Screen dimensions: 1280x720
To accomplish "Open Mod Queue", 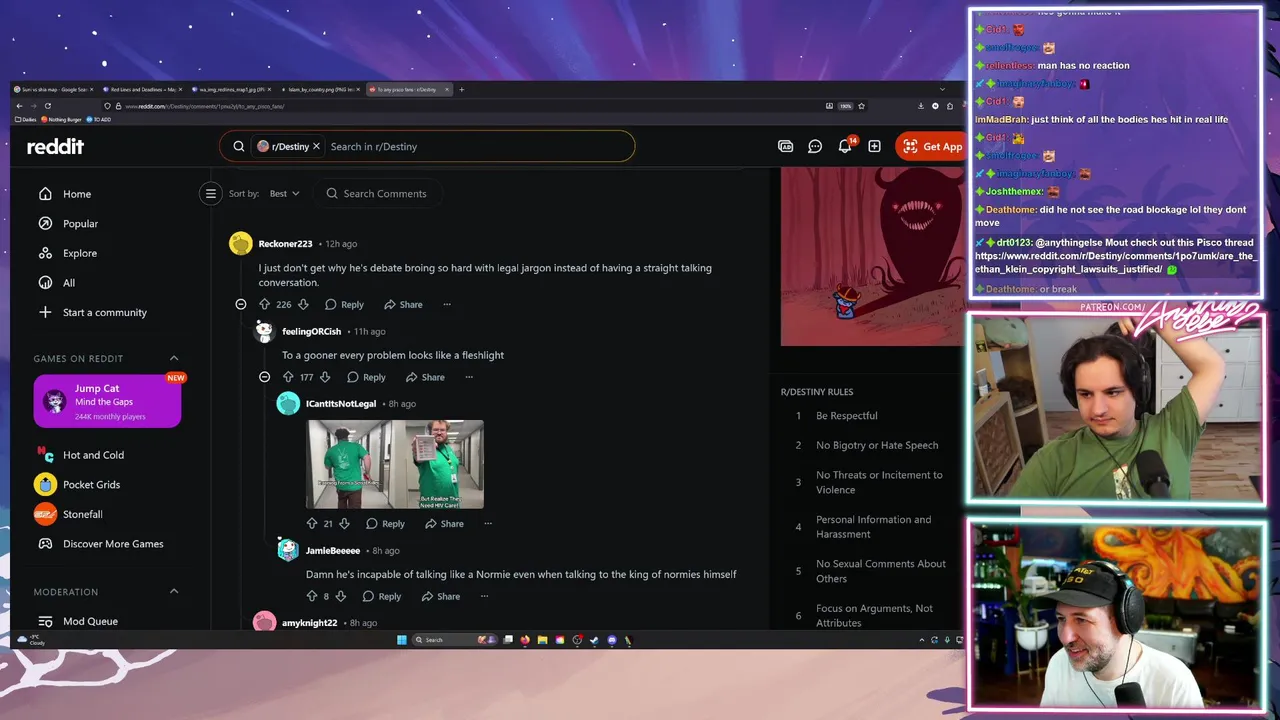I will click(90, 621).
